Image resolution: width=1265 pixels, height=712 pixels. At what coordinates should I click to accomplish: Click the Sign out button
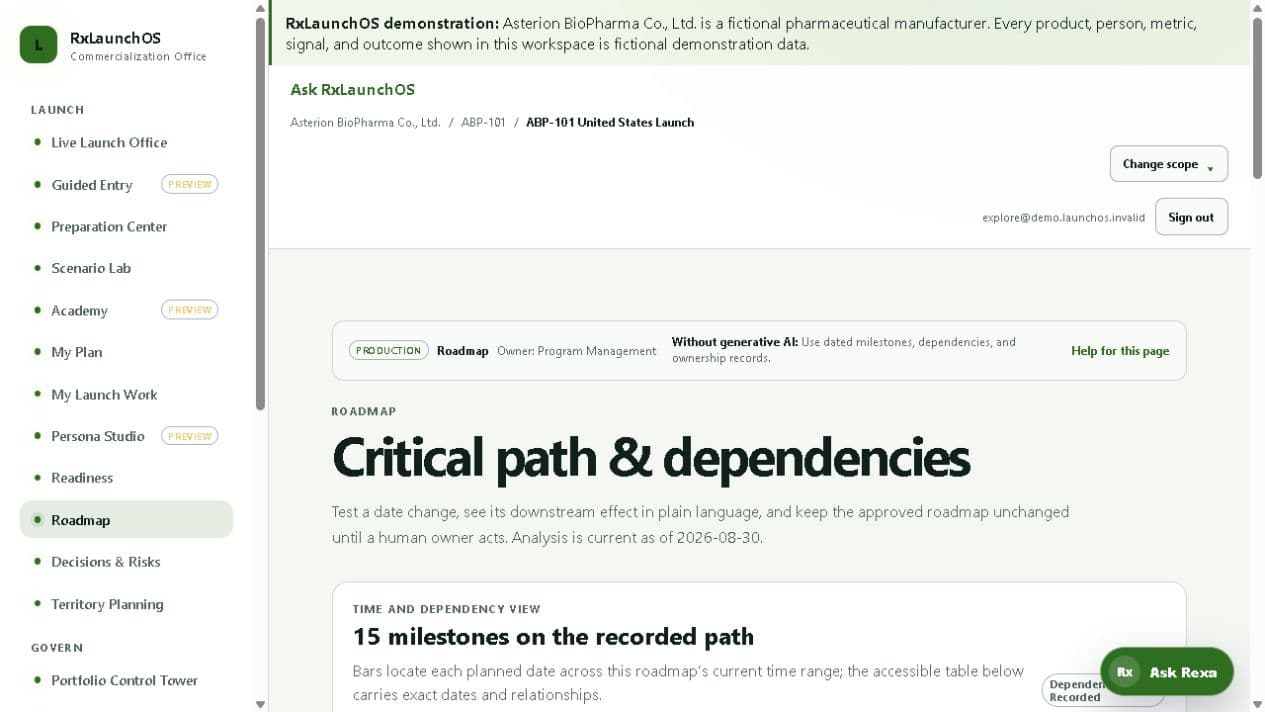pyautogui.click(x=1191, y=217)
